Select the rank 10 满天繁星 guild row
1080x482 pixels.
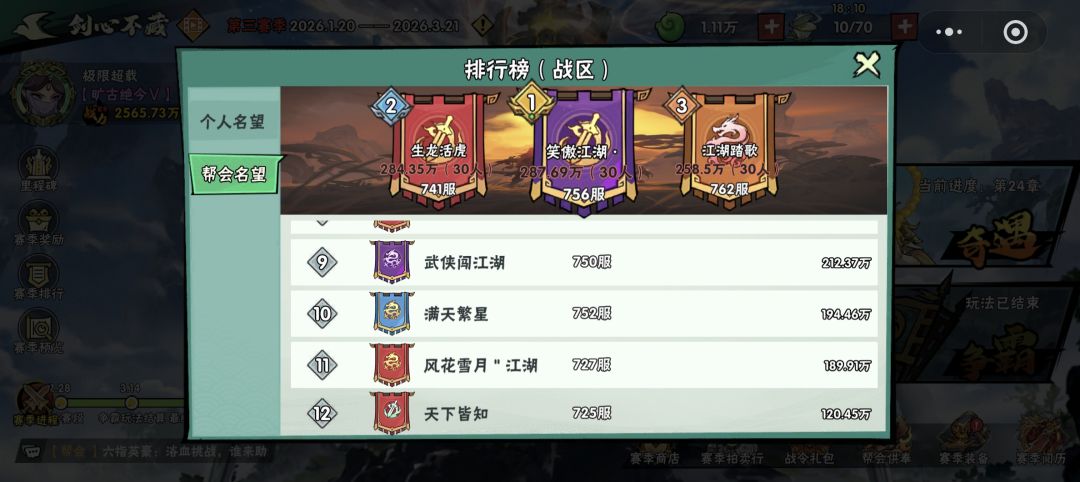(583, 314)
